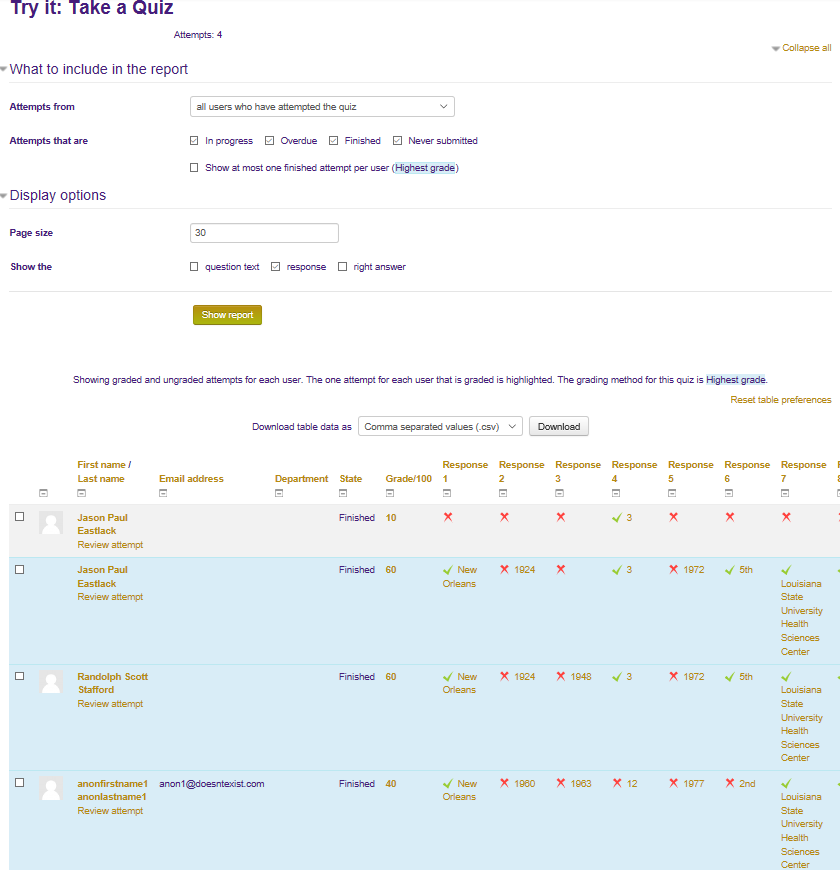Hide the Response 1 column via its icon
Viewport: 840px width, 870px height.
[x=447, y=493]
